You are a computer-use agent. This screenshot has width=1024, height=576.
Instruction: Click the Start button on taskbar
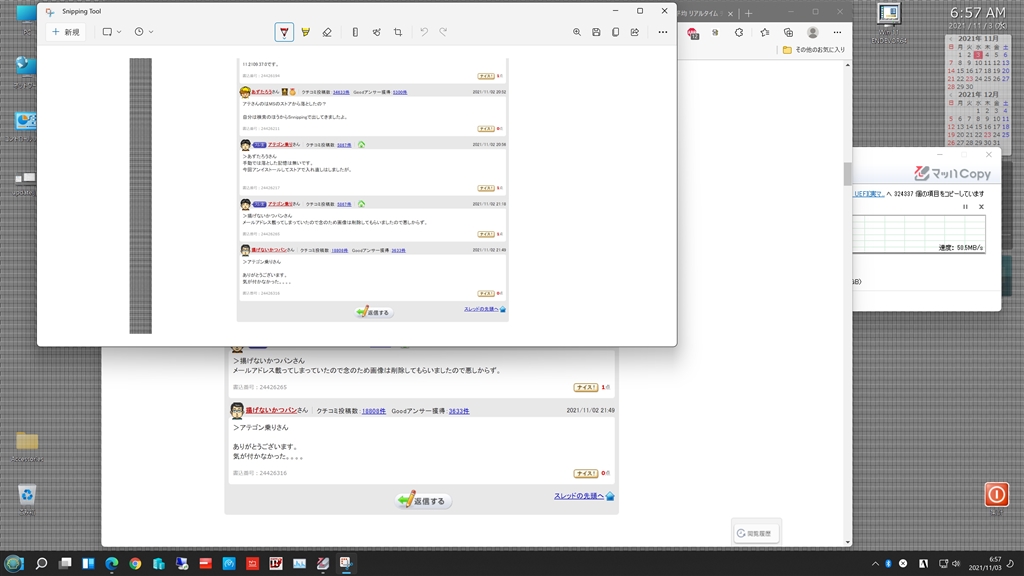[x=14, y=563]
